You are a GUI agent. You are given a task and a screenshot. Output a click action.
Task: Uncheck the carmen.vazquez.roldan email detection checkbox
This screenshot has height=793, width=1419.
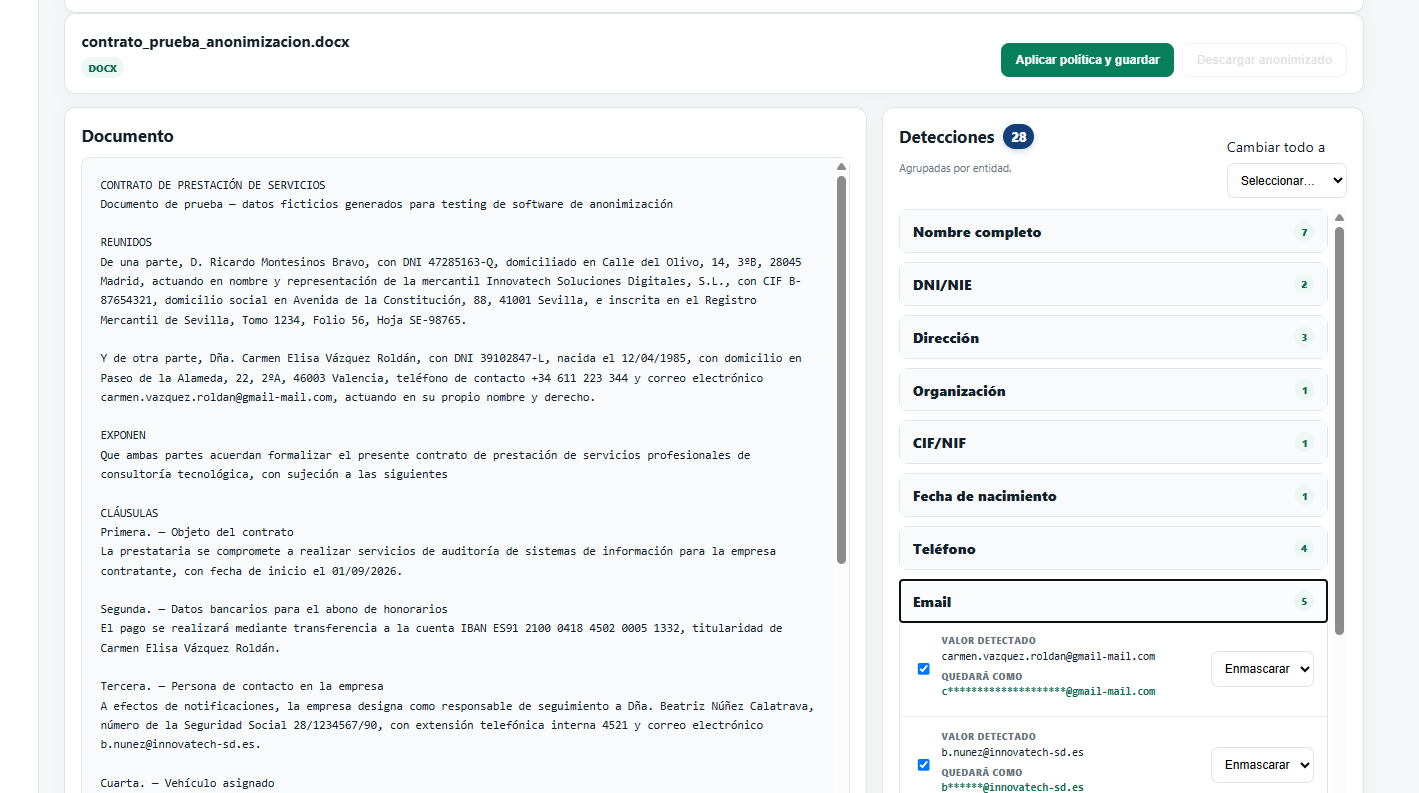coord(923,669)
